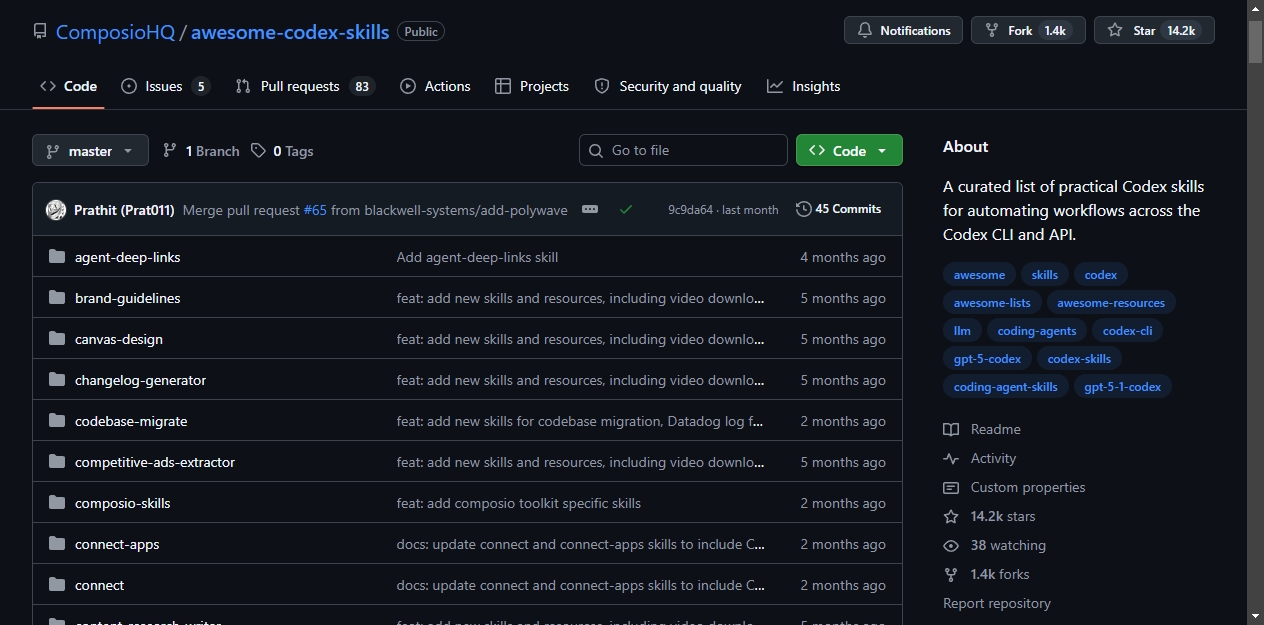Click folder icon for connect-apps
The image size is (1264, 625).
coord(57,544)
